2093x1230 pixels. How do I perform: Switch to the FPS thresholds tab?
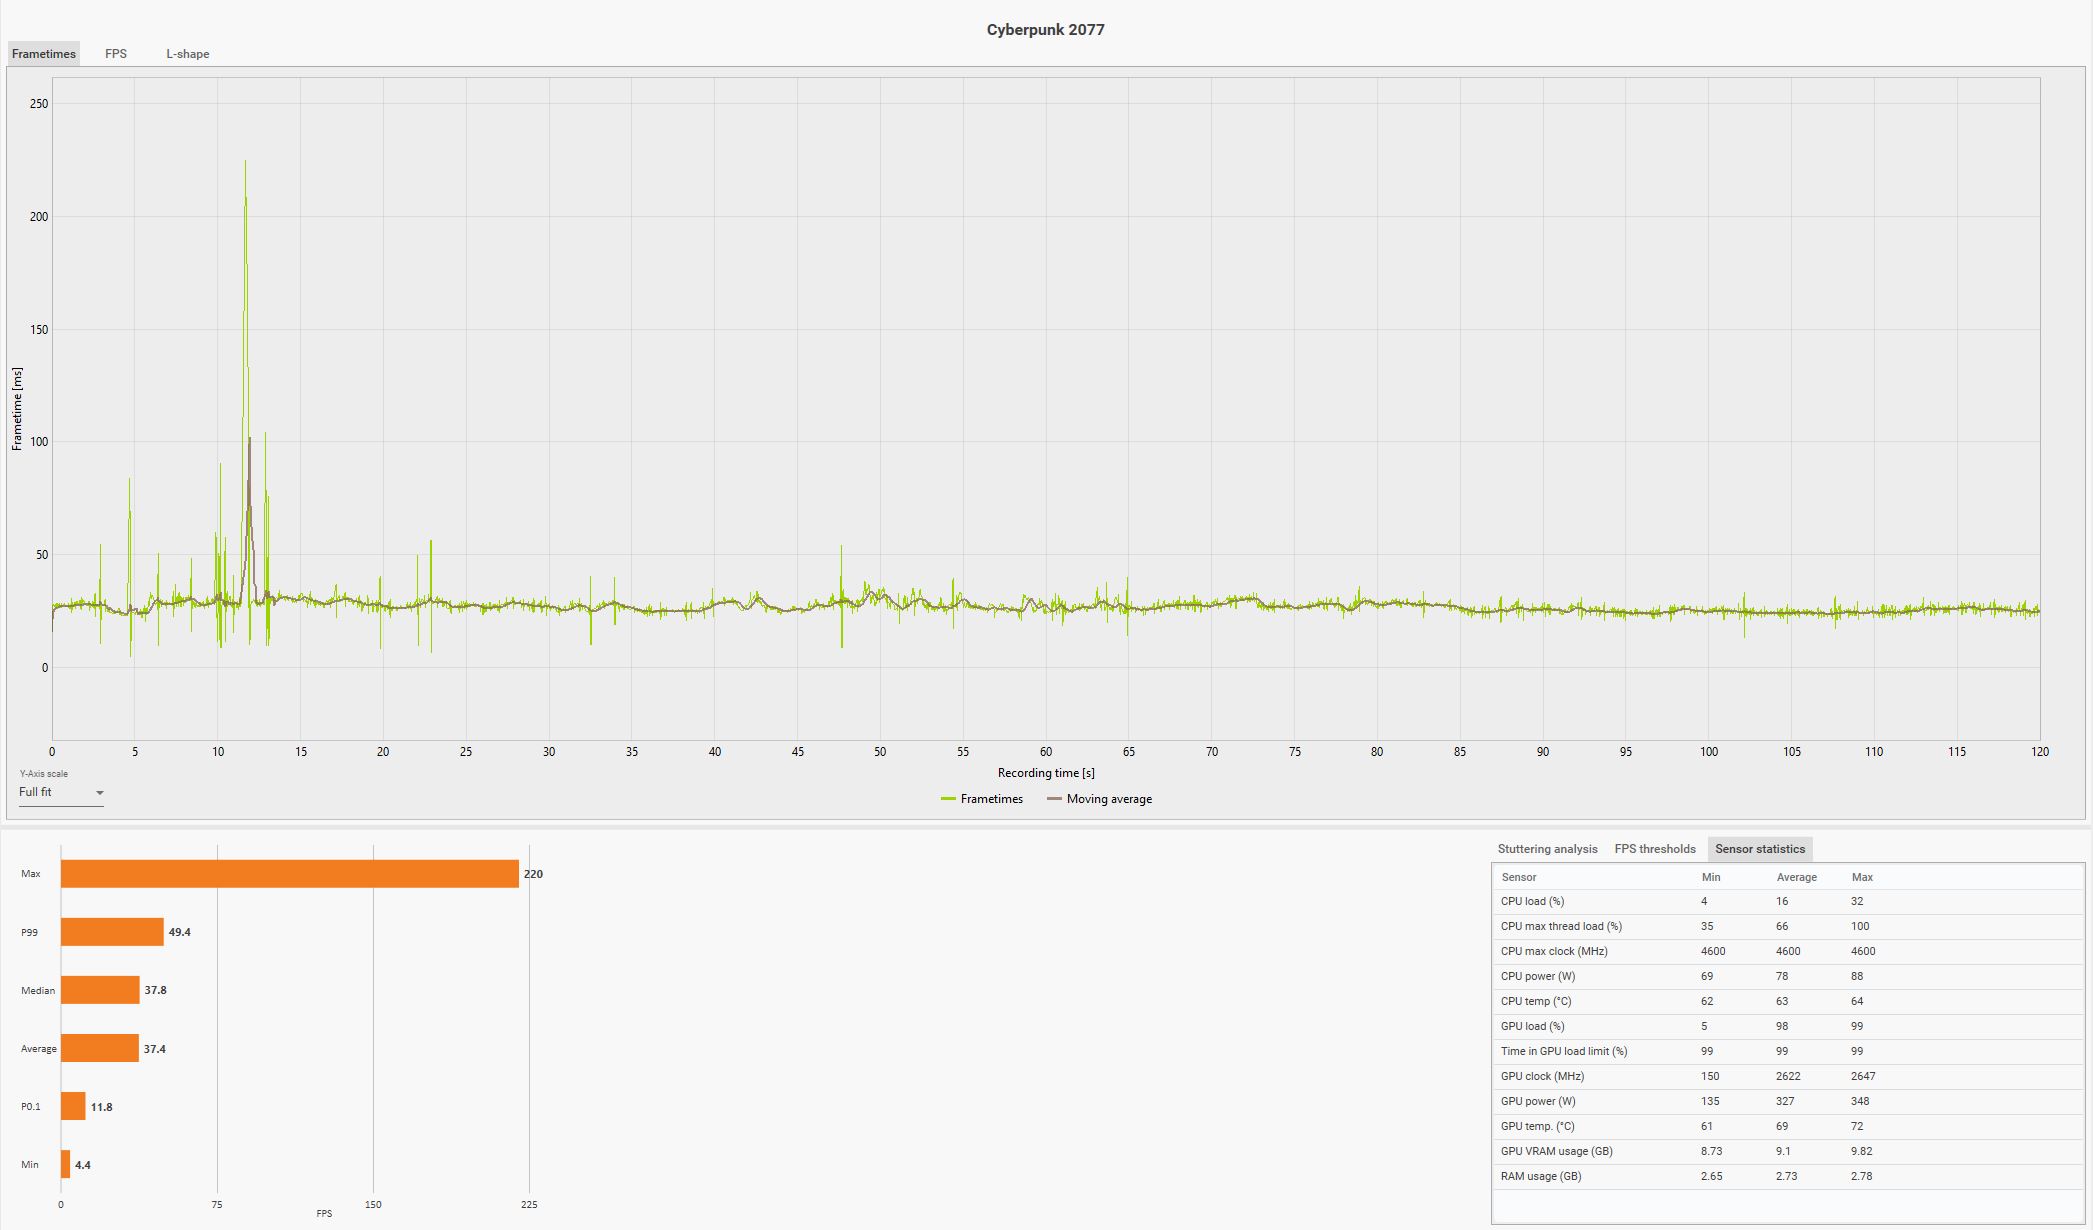point(1654,849)
